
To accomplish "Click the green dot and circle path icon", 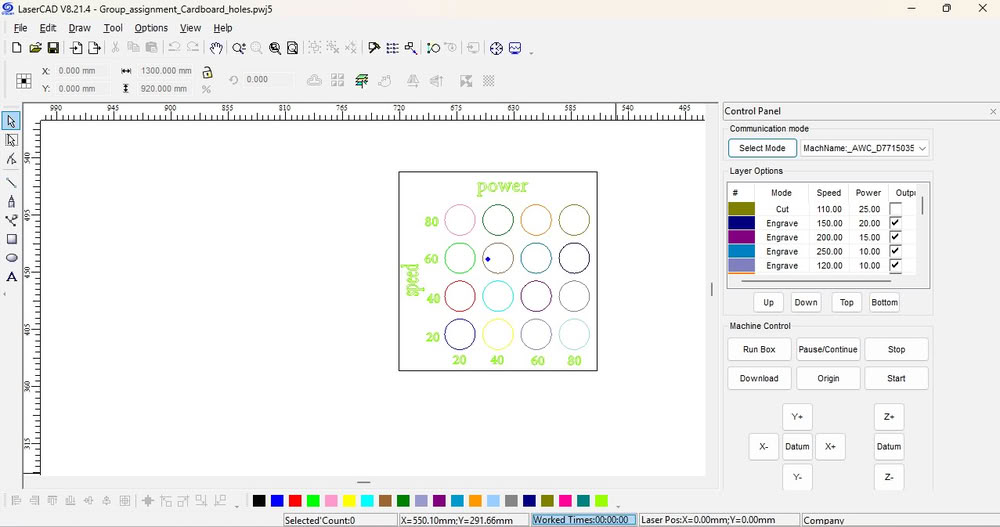I will (433, 48).
